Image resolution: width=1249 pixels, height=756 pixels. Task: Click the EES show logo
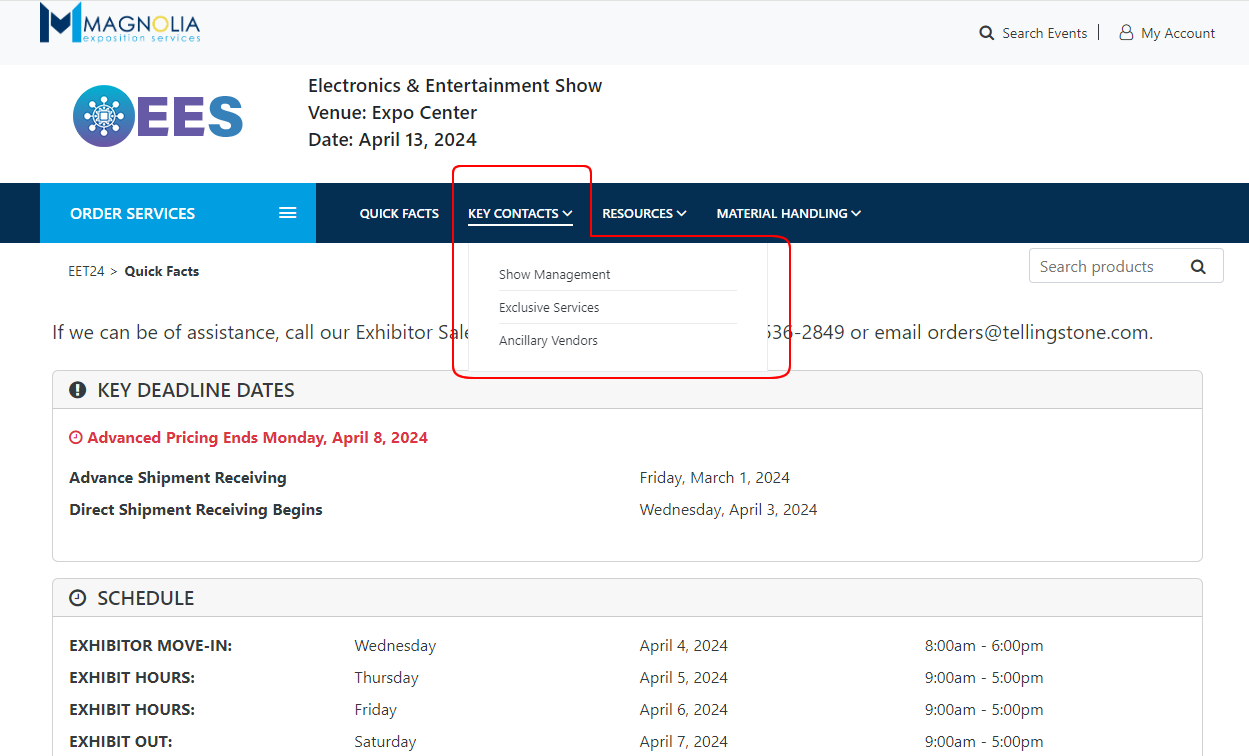[158, 116]
